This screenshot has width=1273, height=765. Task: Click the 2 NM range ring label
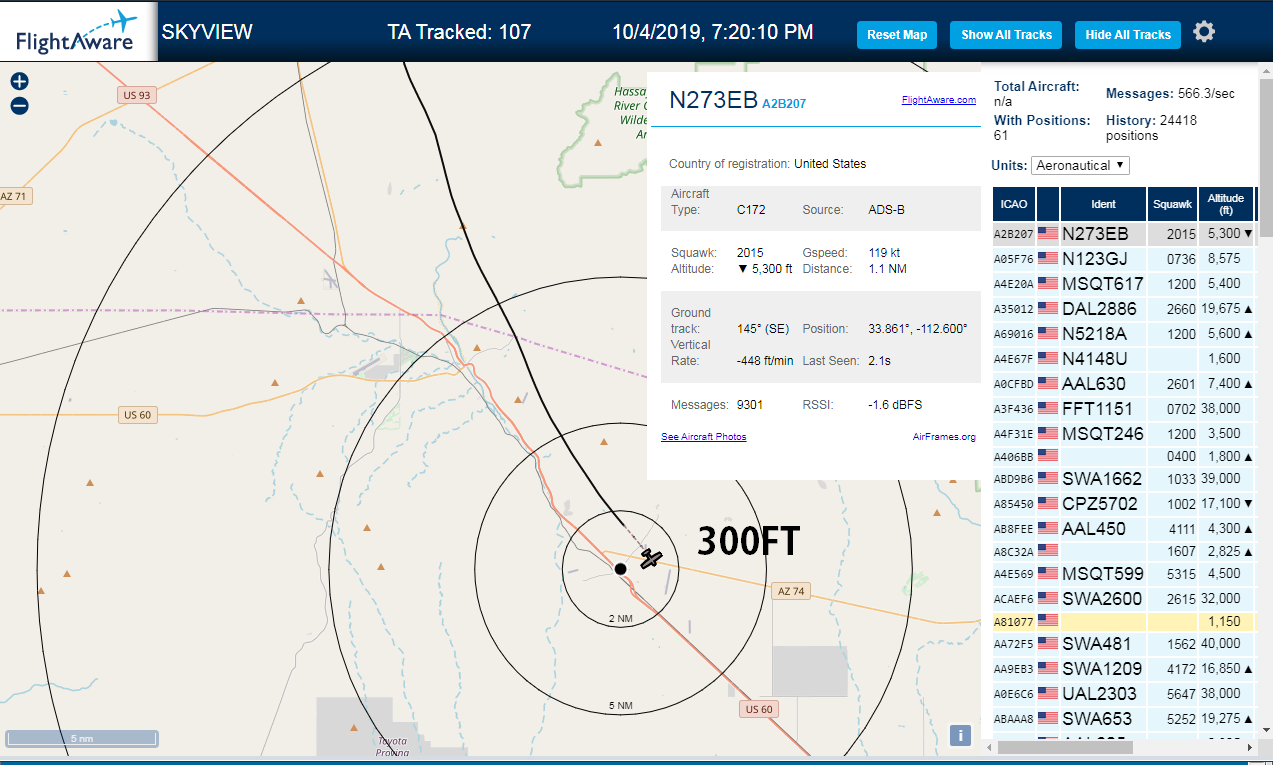pyautogui.click(x=620, y=619)
